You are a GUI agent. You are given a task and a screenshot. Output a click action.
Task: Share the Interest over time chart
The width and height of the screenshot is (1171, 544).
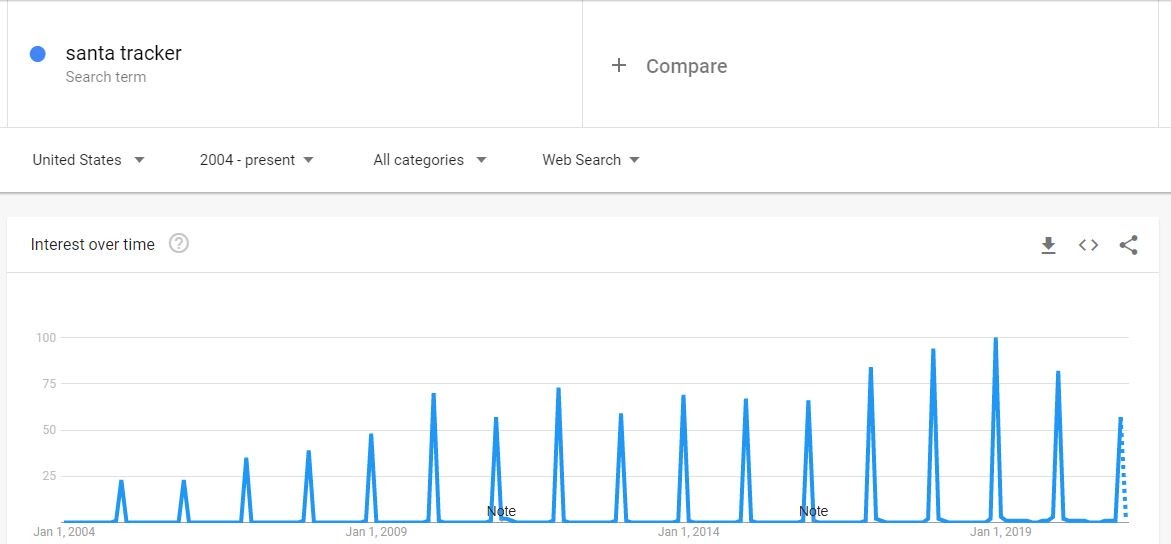click(1128, 245)
